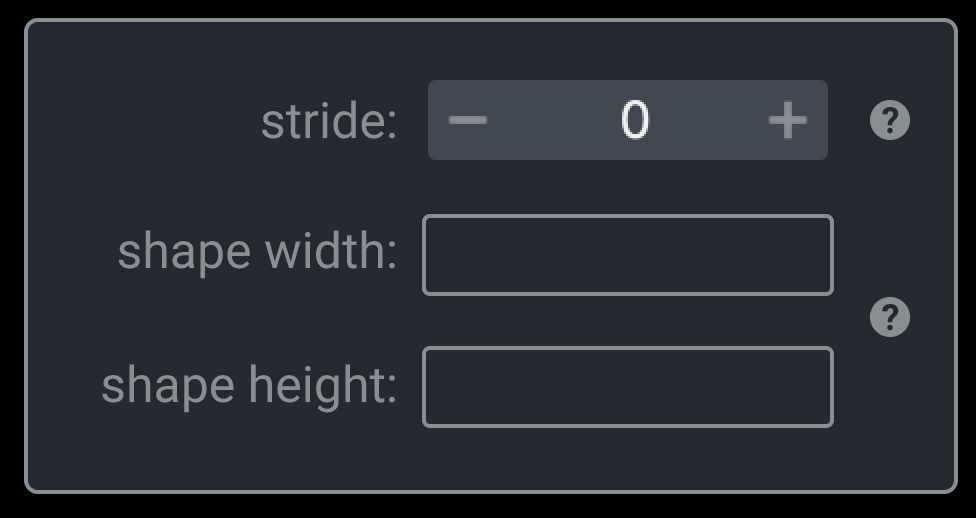Open the help icon next to stride
976x518 pixels.
[889, 120]
